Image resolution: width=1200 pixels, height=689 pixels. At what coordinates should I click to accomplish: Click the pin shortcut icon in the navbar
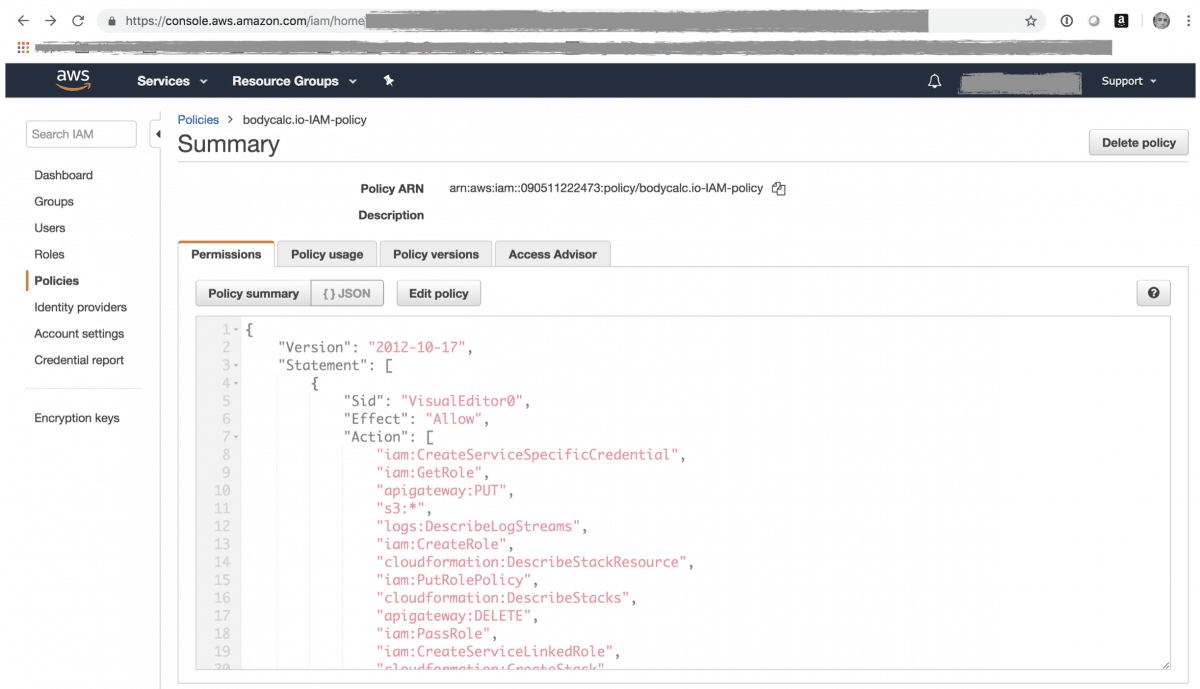pos(388,81)
